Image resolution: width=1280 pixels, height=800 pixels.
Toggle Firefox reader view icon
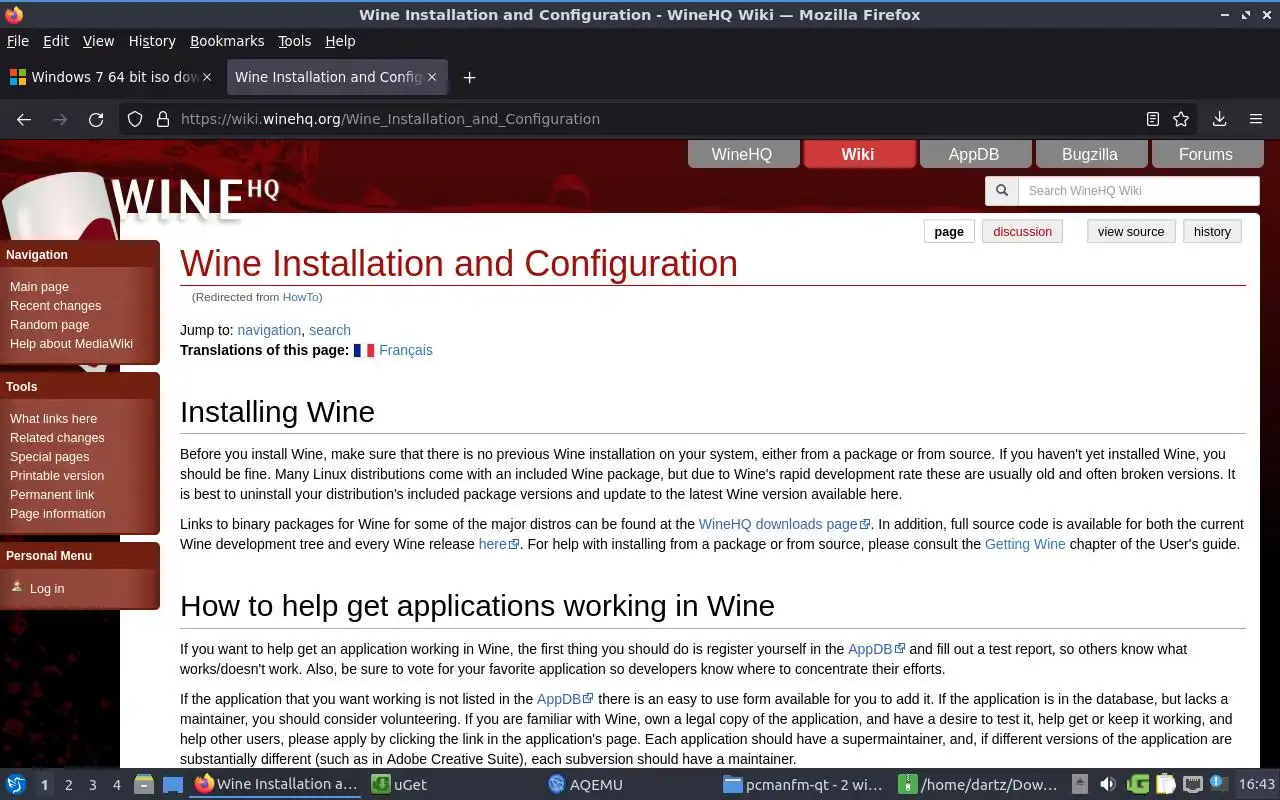click(1153, 119)
